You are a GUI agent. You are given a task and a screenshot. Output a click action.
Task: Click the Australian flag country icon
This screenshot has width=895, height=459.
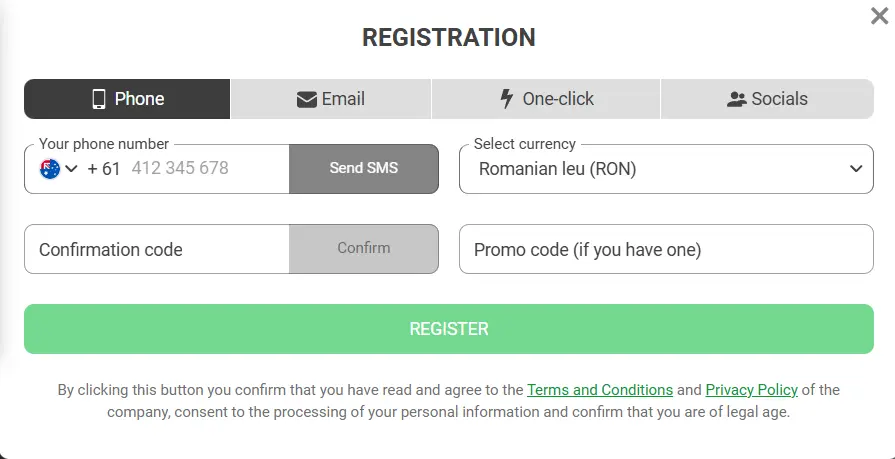[50, 169]
